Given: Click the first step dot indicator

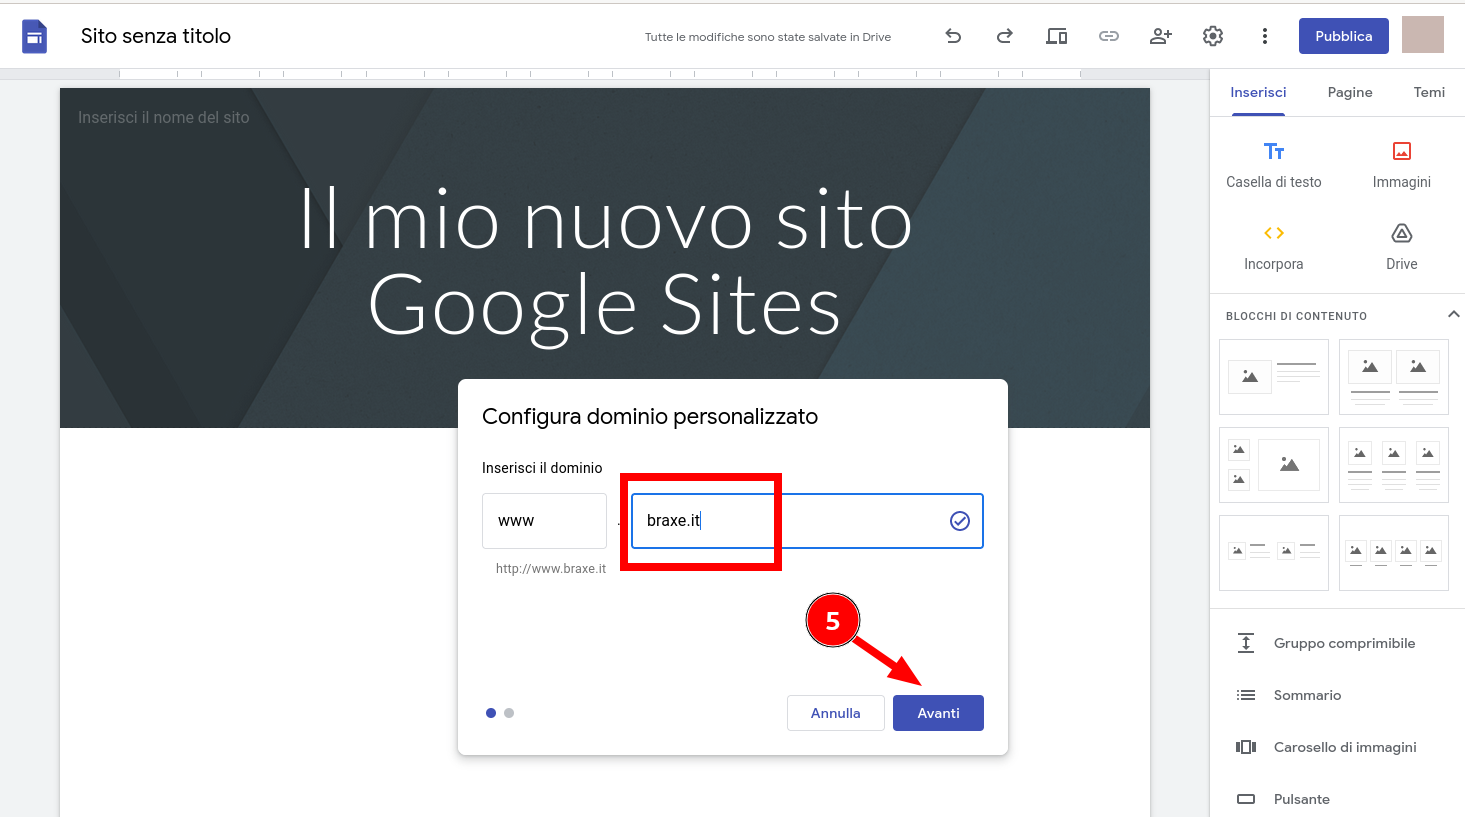Looking at the screenshot, I should click(x=491, y=713).
